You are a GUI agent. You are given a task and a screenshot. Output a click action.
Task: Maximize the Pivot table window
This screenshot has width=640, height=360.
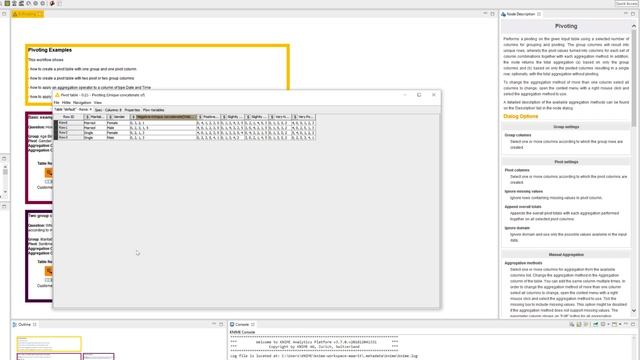pyautogui.click(x=419, y=95)
